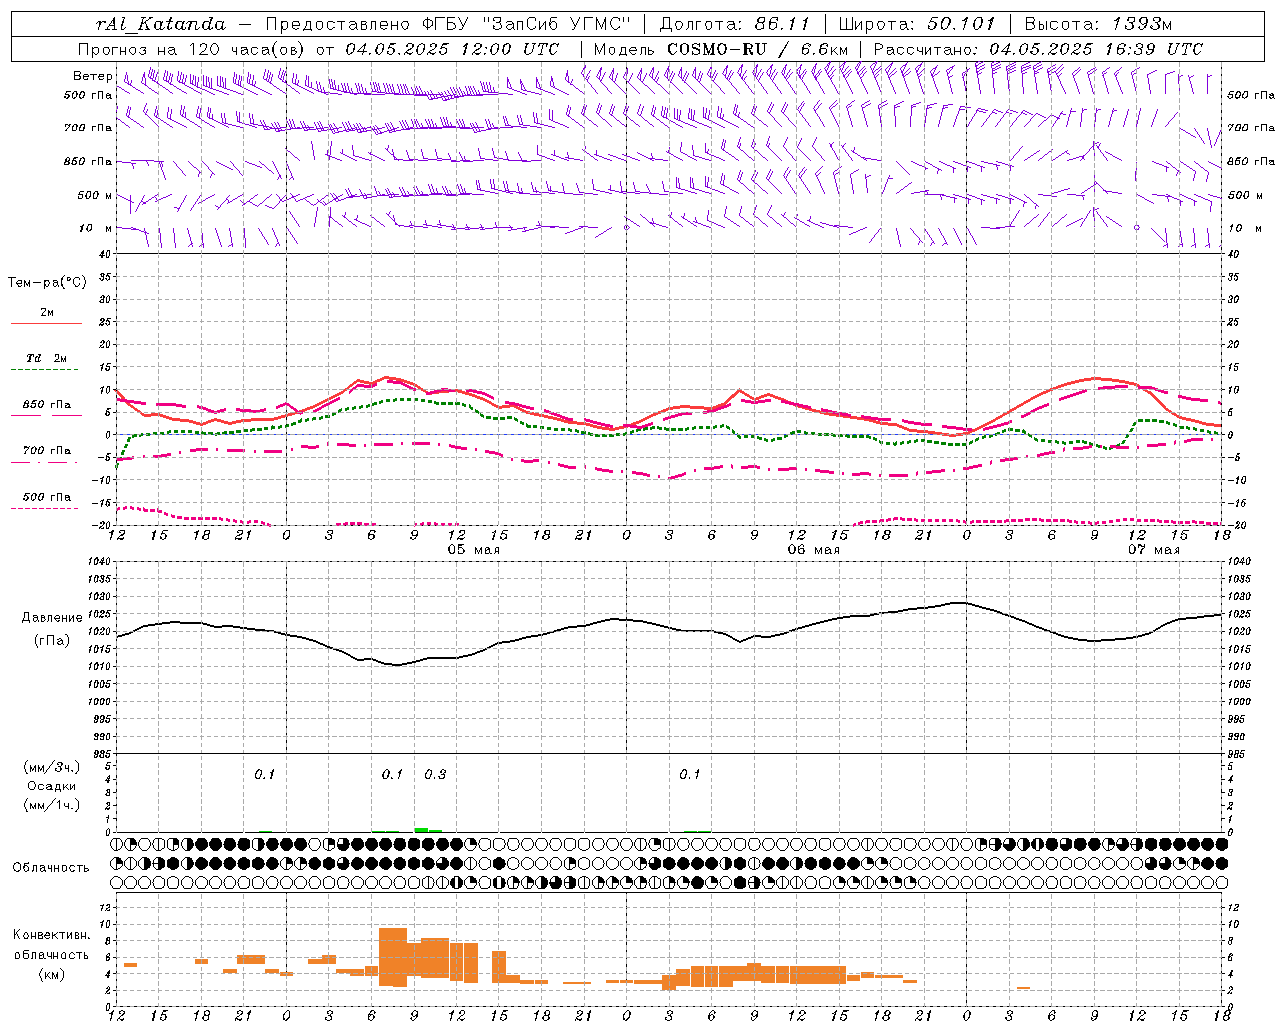Select the 700 гПа temperature legend entry
This screenshot has width=1280, height=1024.
[47, 450]
